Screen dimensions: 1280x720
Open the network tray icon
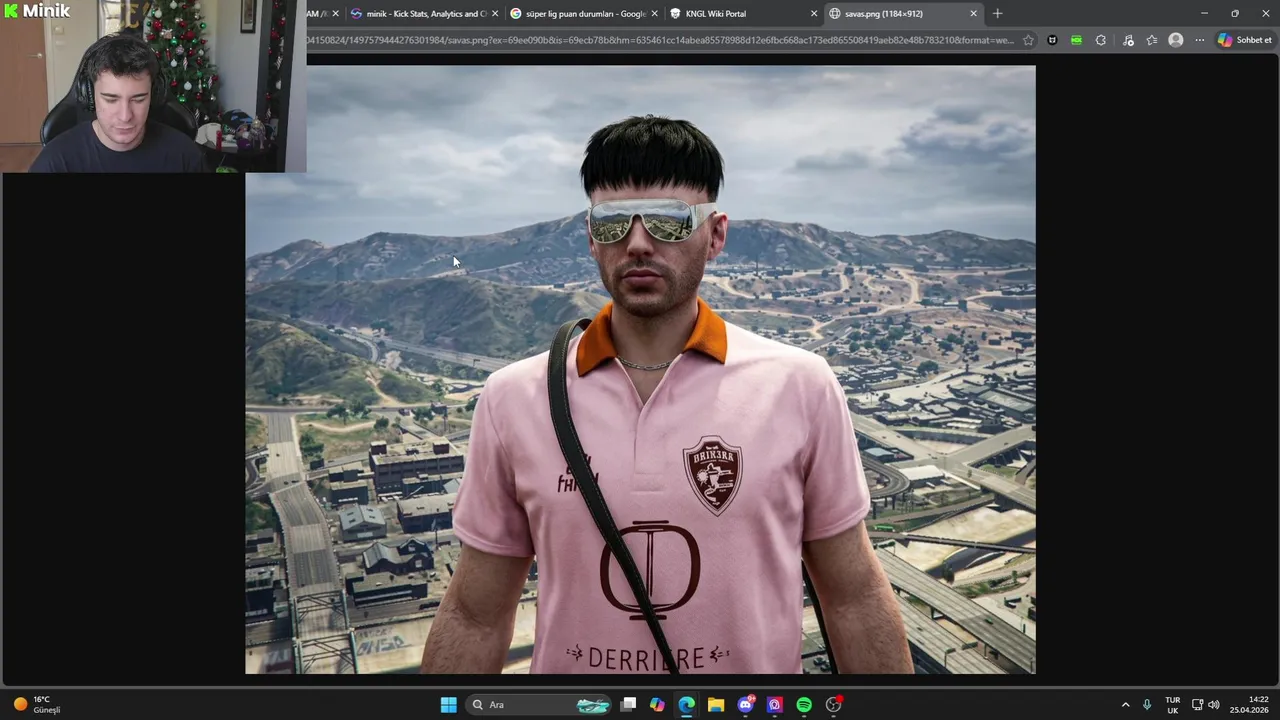tap(1197, 705)
